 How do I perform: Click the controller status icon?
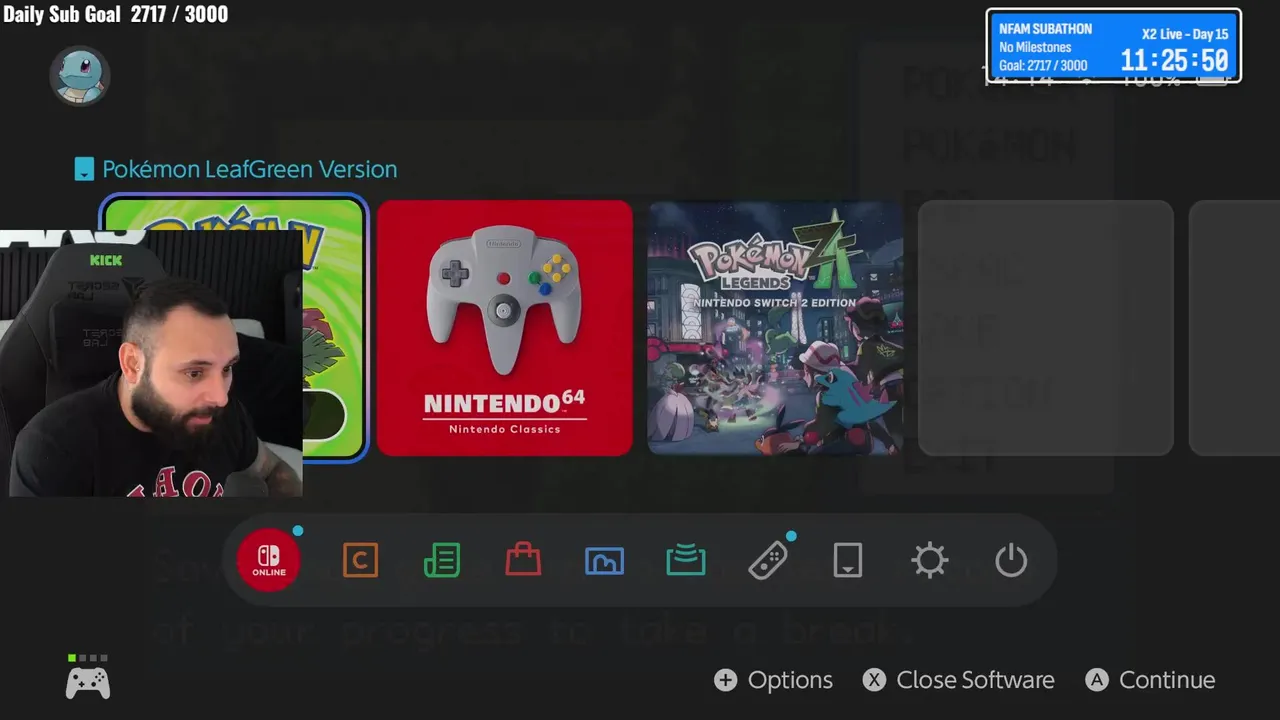(x=88, y=678)
